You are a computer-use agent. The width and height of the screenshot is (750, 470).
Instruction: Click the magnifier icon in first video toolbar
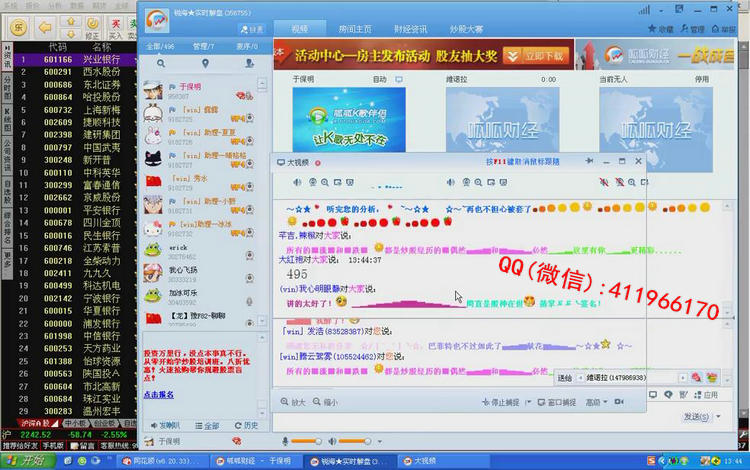coord(325,182)
